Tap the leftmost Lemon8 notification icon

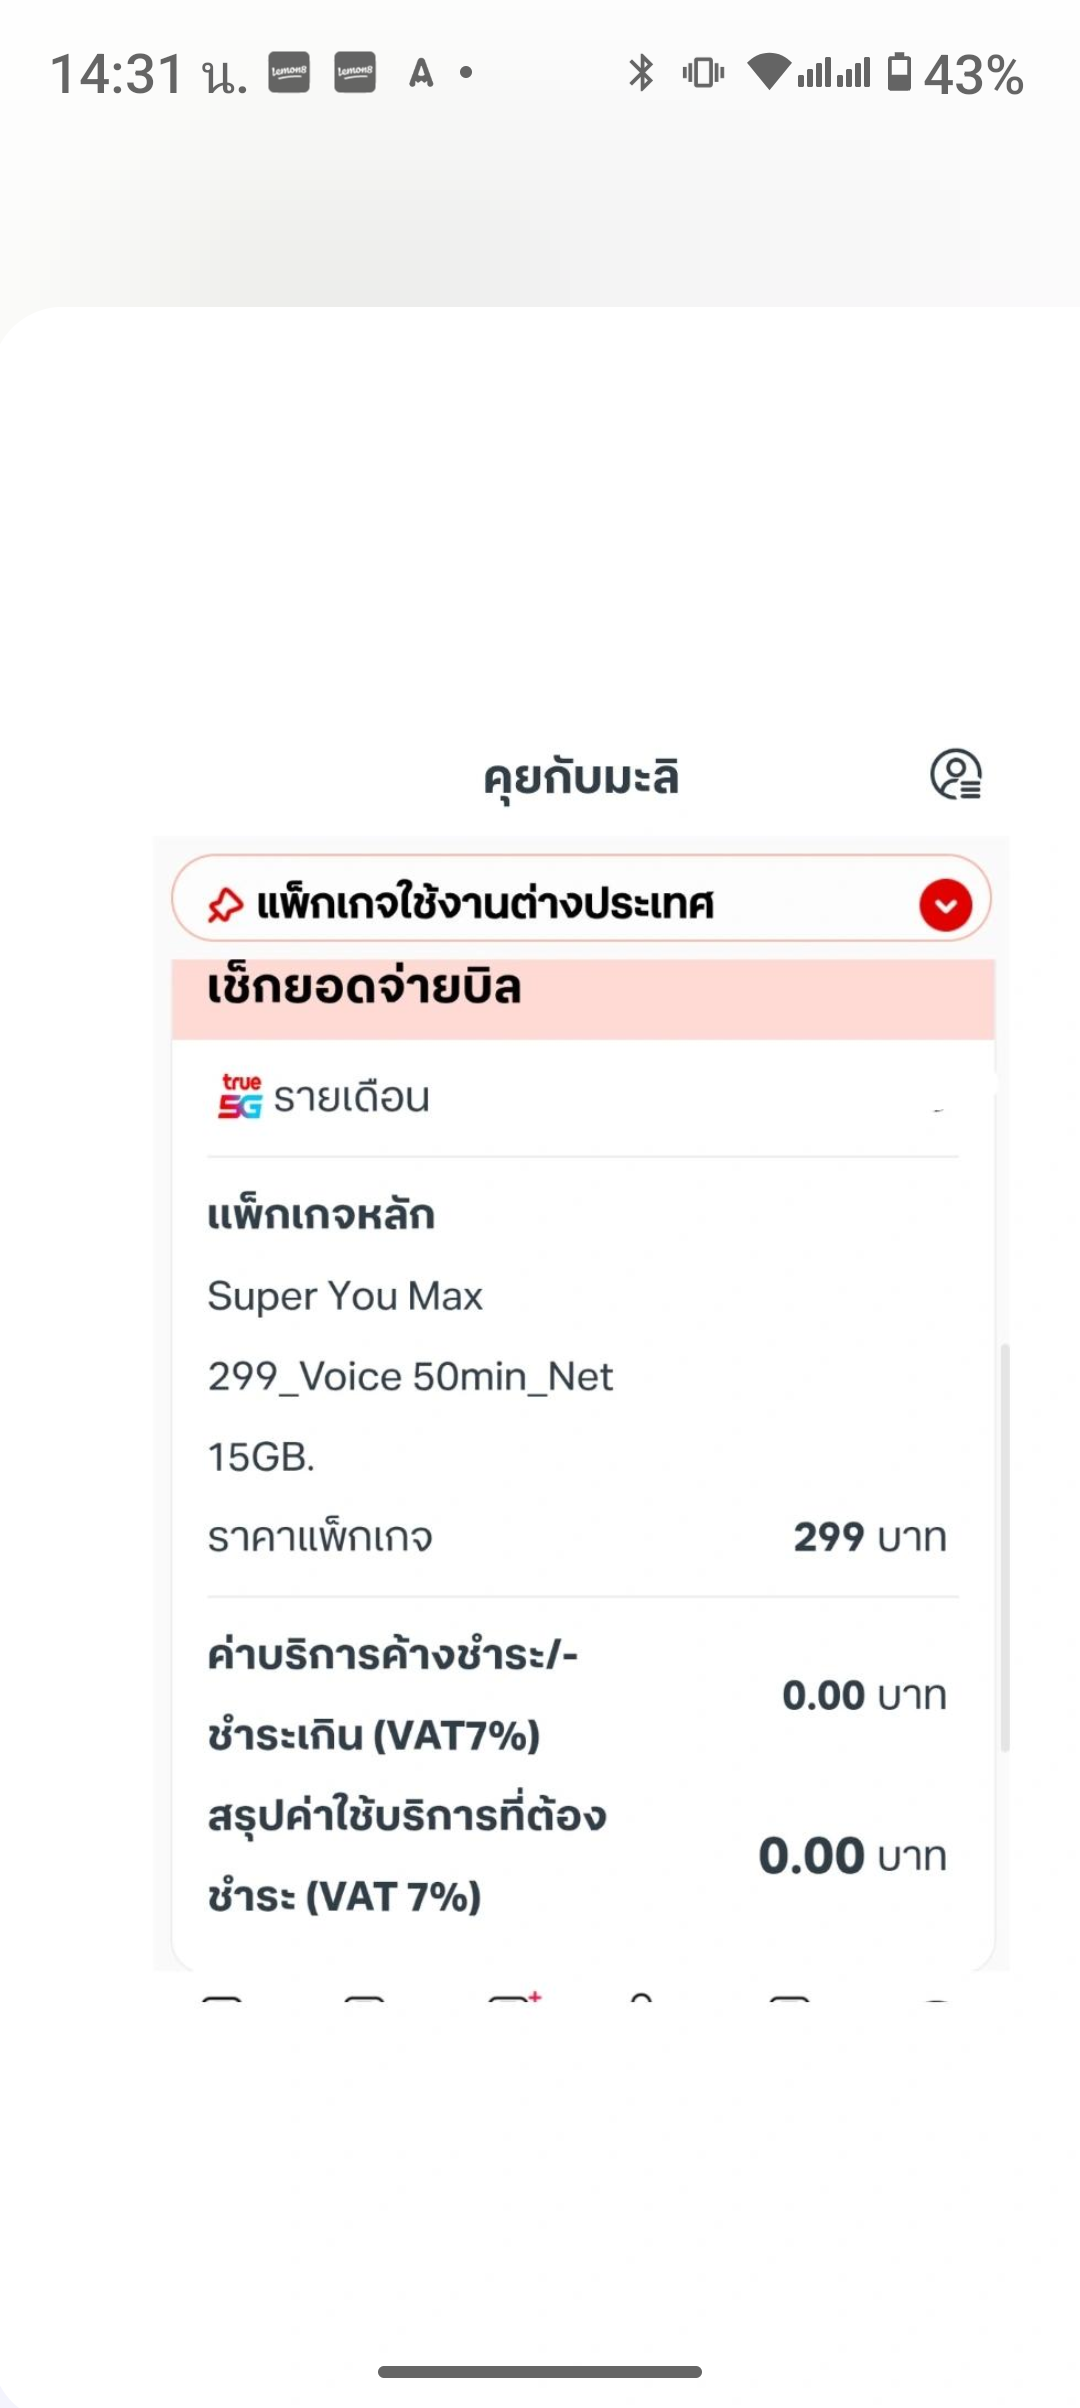(x=289, y=72)
